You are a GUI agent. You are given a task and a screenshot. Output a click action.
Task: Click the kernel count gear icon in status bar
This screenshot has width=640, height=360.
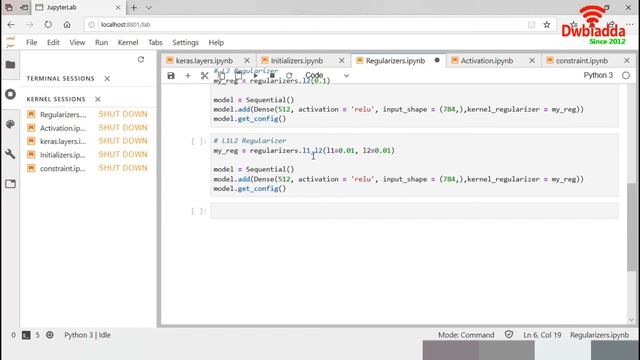tap(50, 335)
